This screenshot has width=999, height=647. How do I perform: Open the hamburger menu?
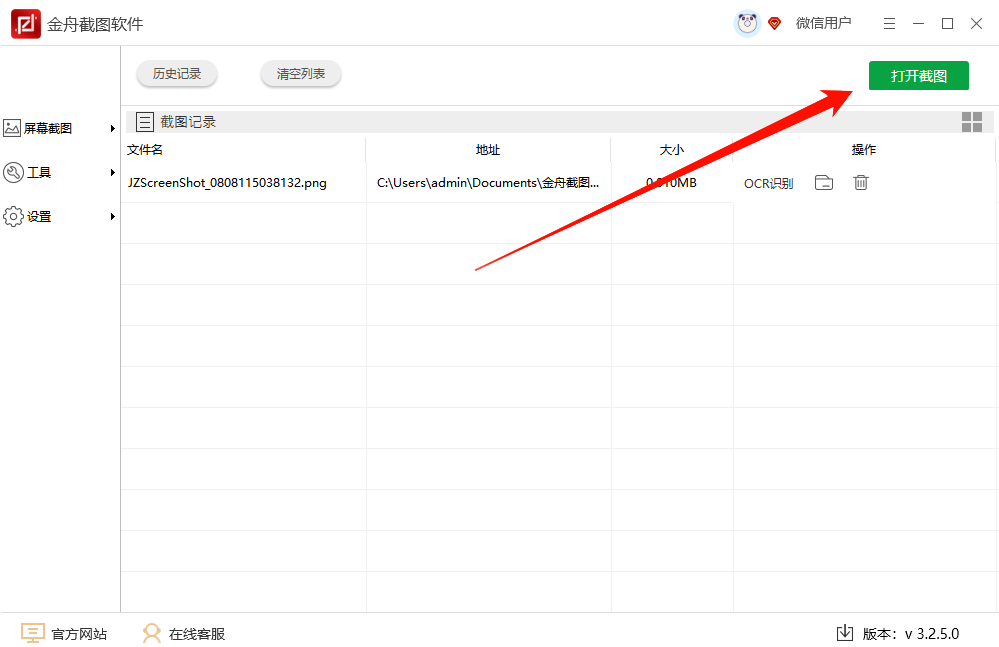pyautogui.click(x=888, y=22)
